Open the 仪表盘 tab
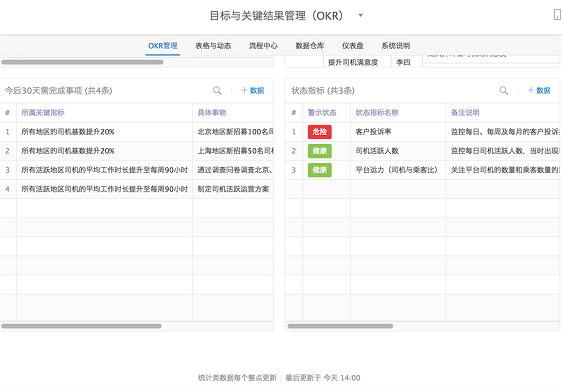Viewport: 562px width, 390px height. [353, 46]
